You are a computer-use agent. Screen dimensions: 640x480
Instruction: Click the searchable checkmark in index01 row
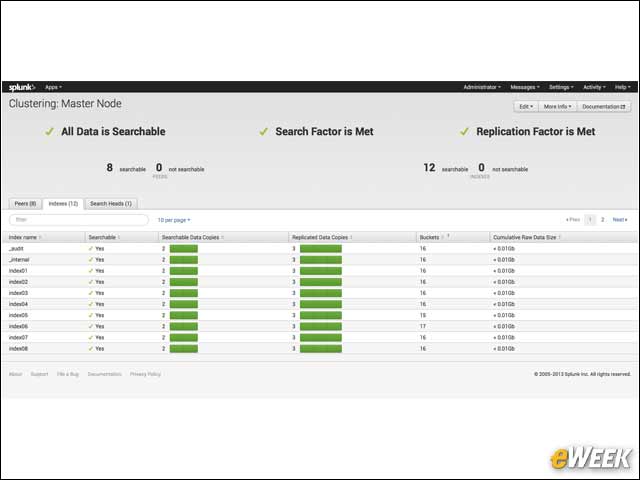pos(91,271)
